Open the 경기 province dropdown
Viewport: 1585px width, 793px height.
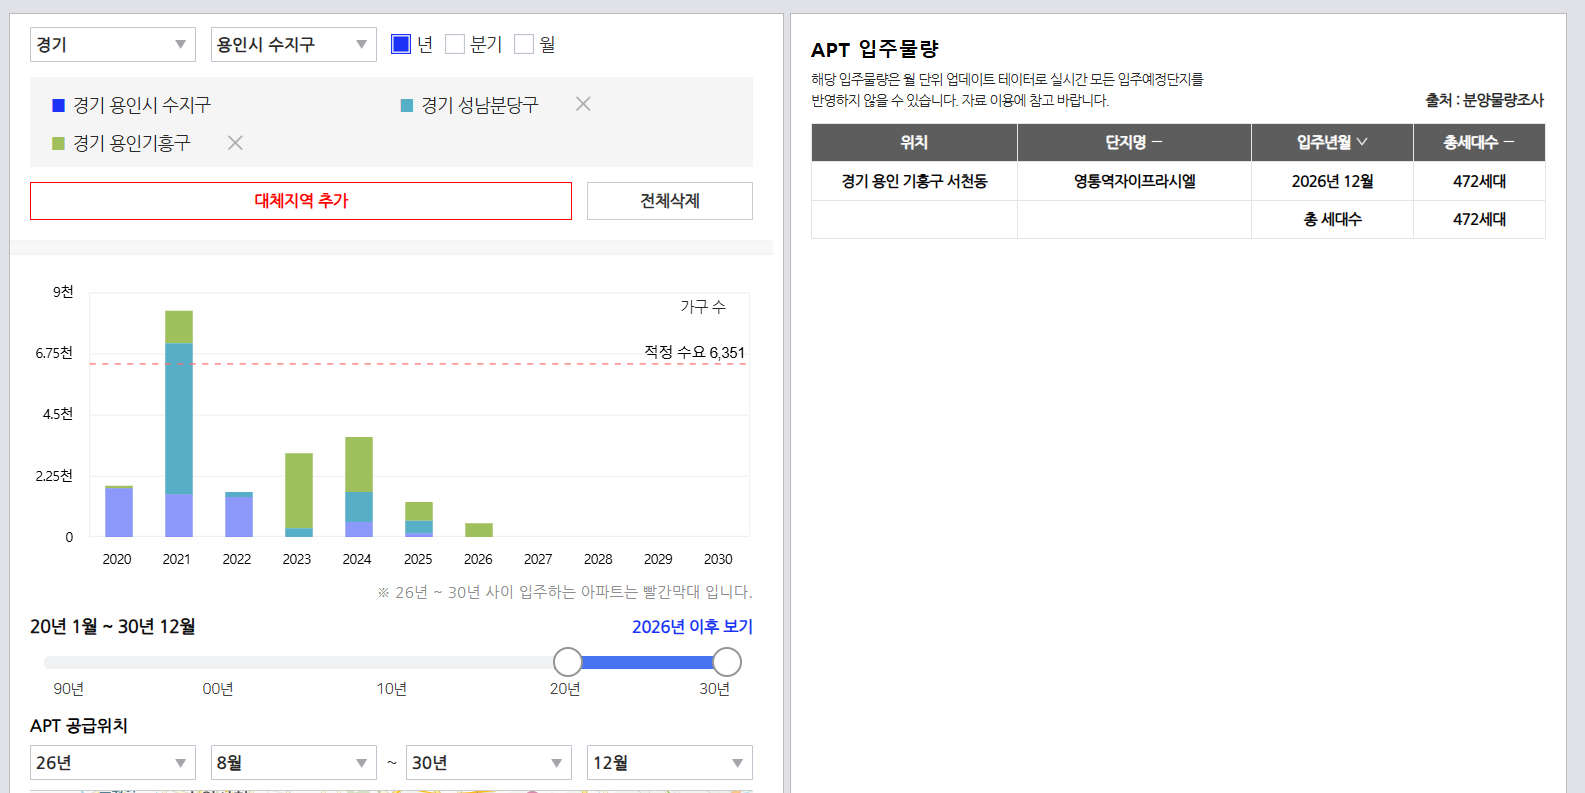(113, 44)
